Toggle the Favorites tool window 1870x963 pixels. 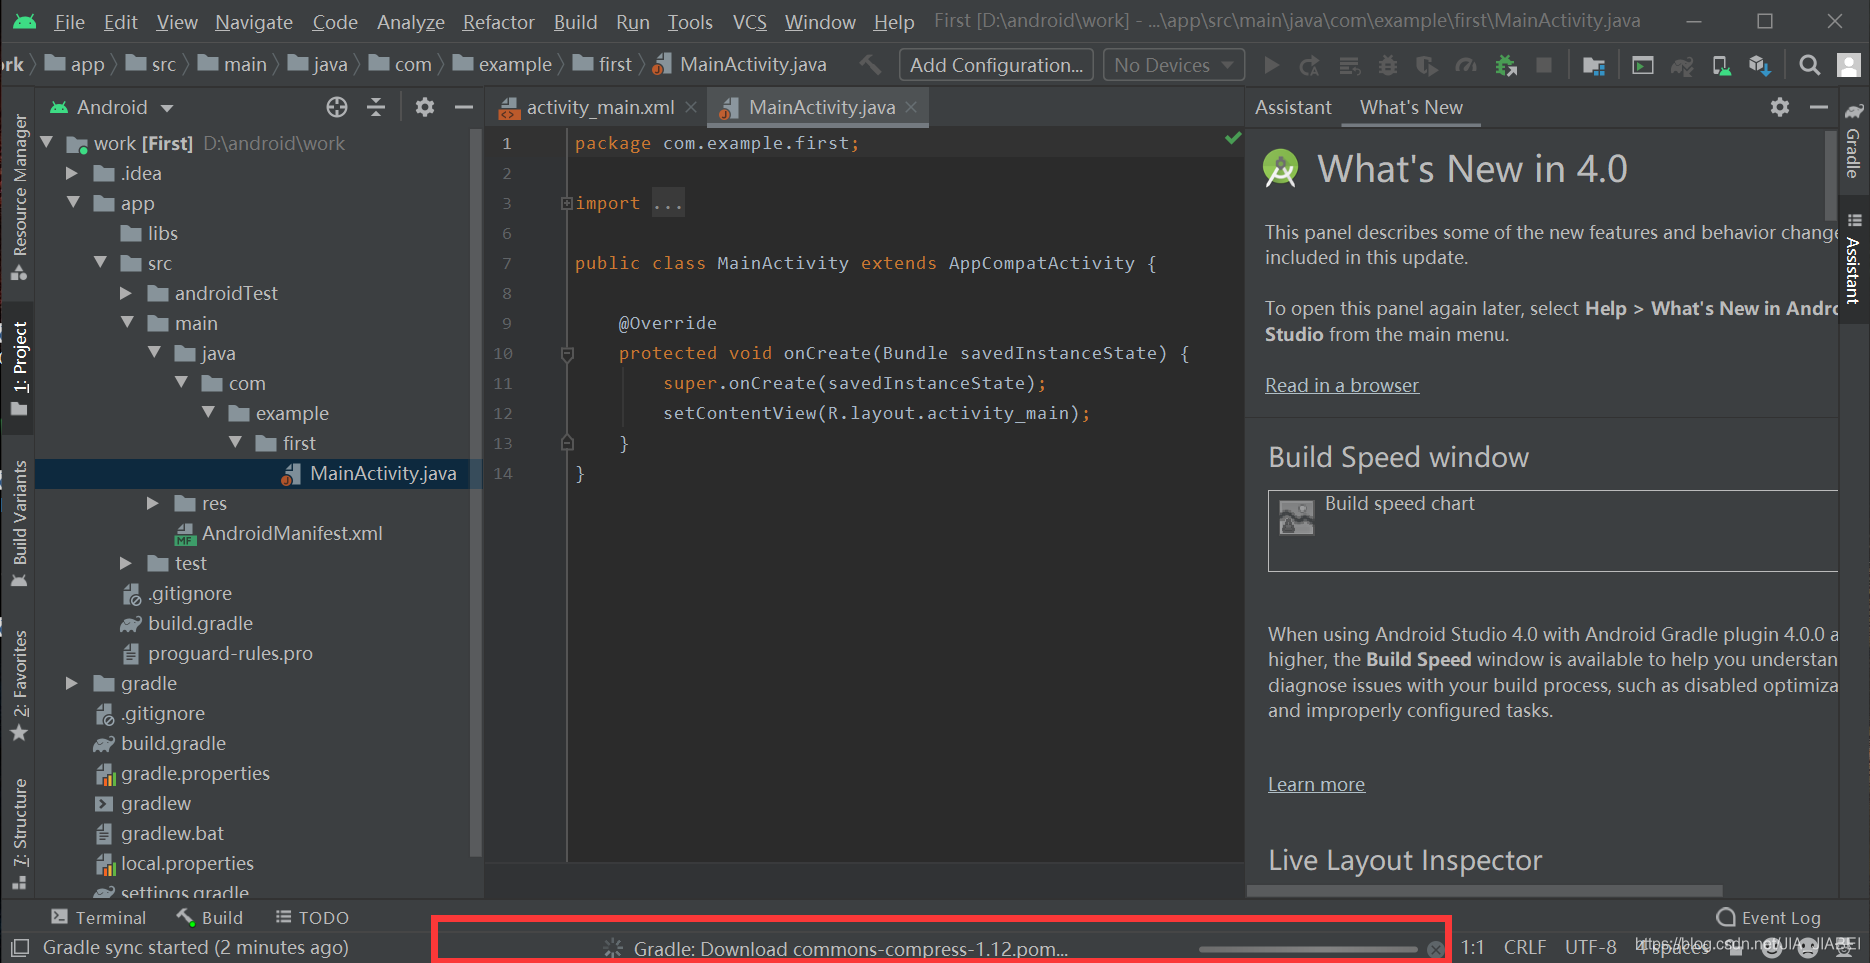click(x=19, y=686)
